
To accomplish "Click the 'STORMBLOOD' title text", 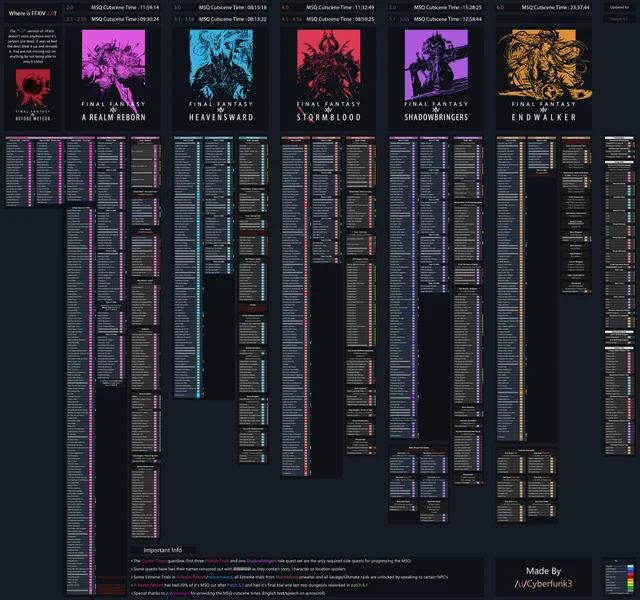I will 329,118.
